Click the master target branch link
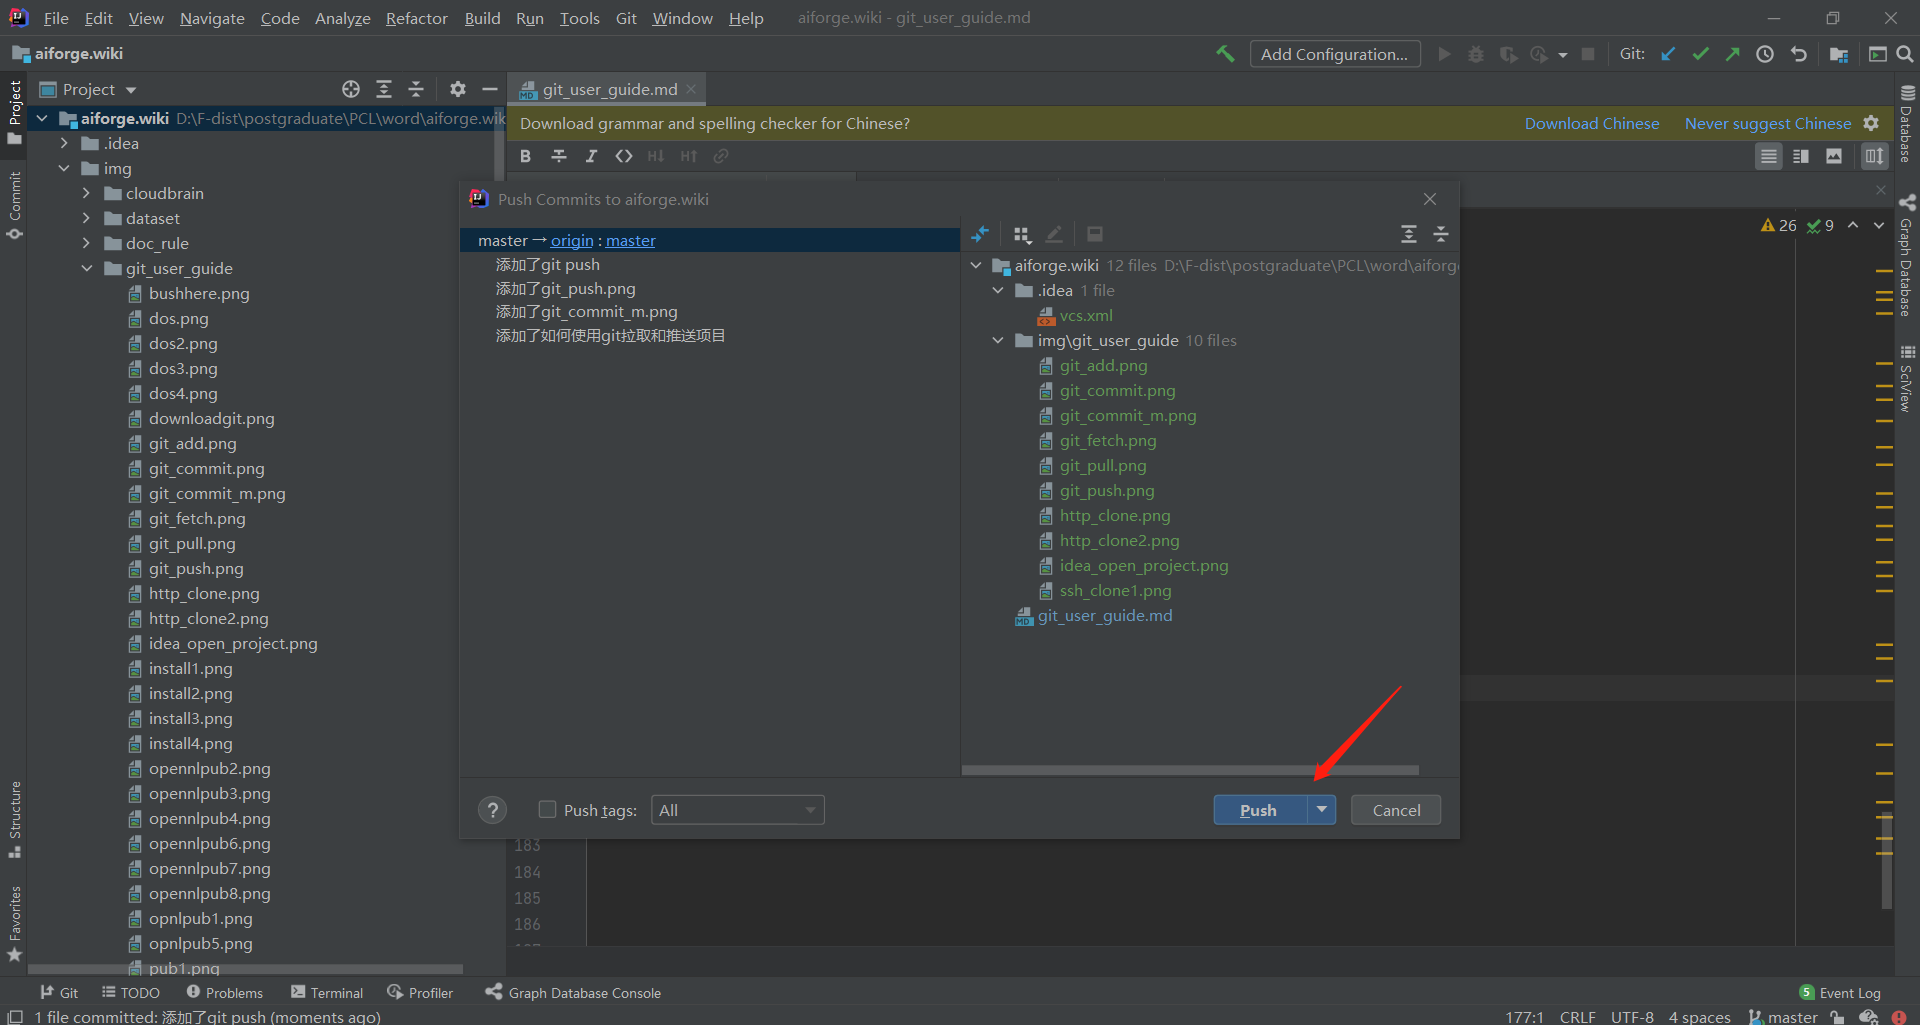Screen dimensions: 1920x1025 (x=631, y=240)
